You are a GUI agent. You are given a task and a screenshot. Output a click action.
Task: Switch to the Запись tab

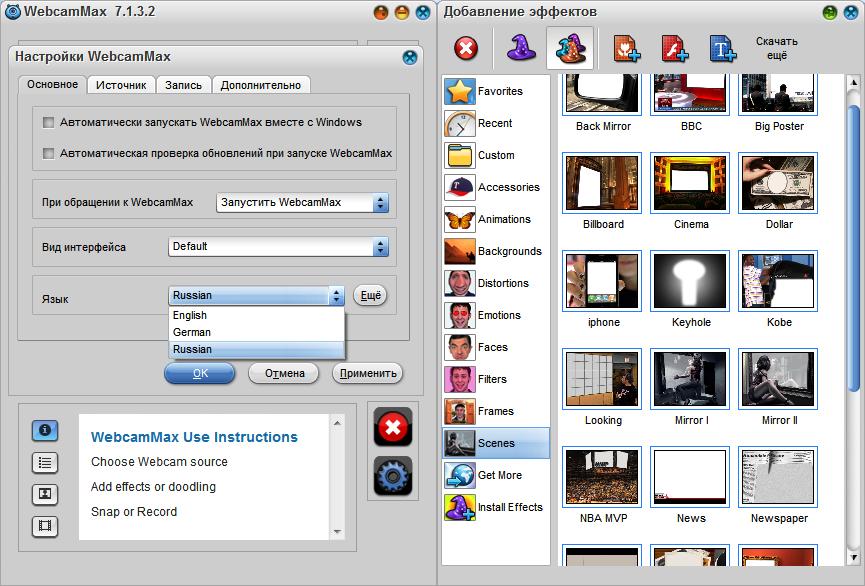point(183,85)
